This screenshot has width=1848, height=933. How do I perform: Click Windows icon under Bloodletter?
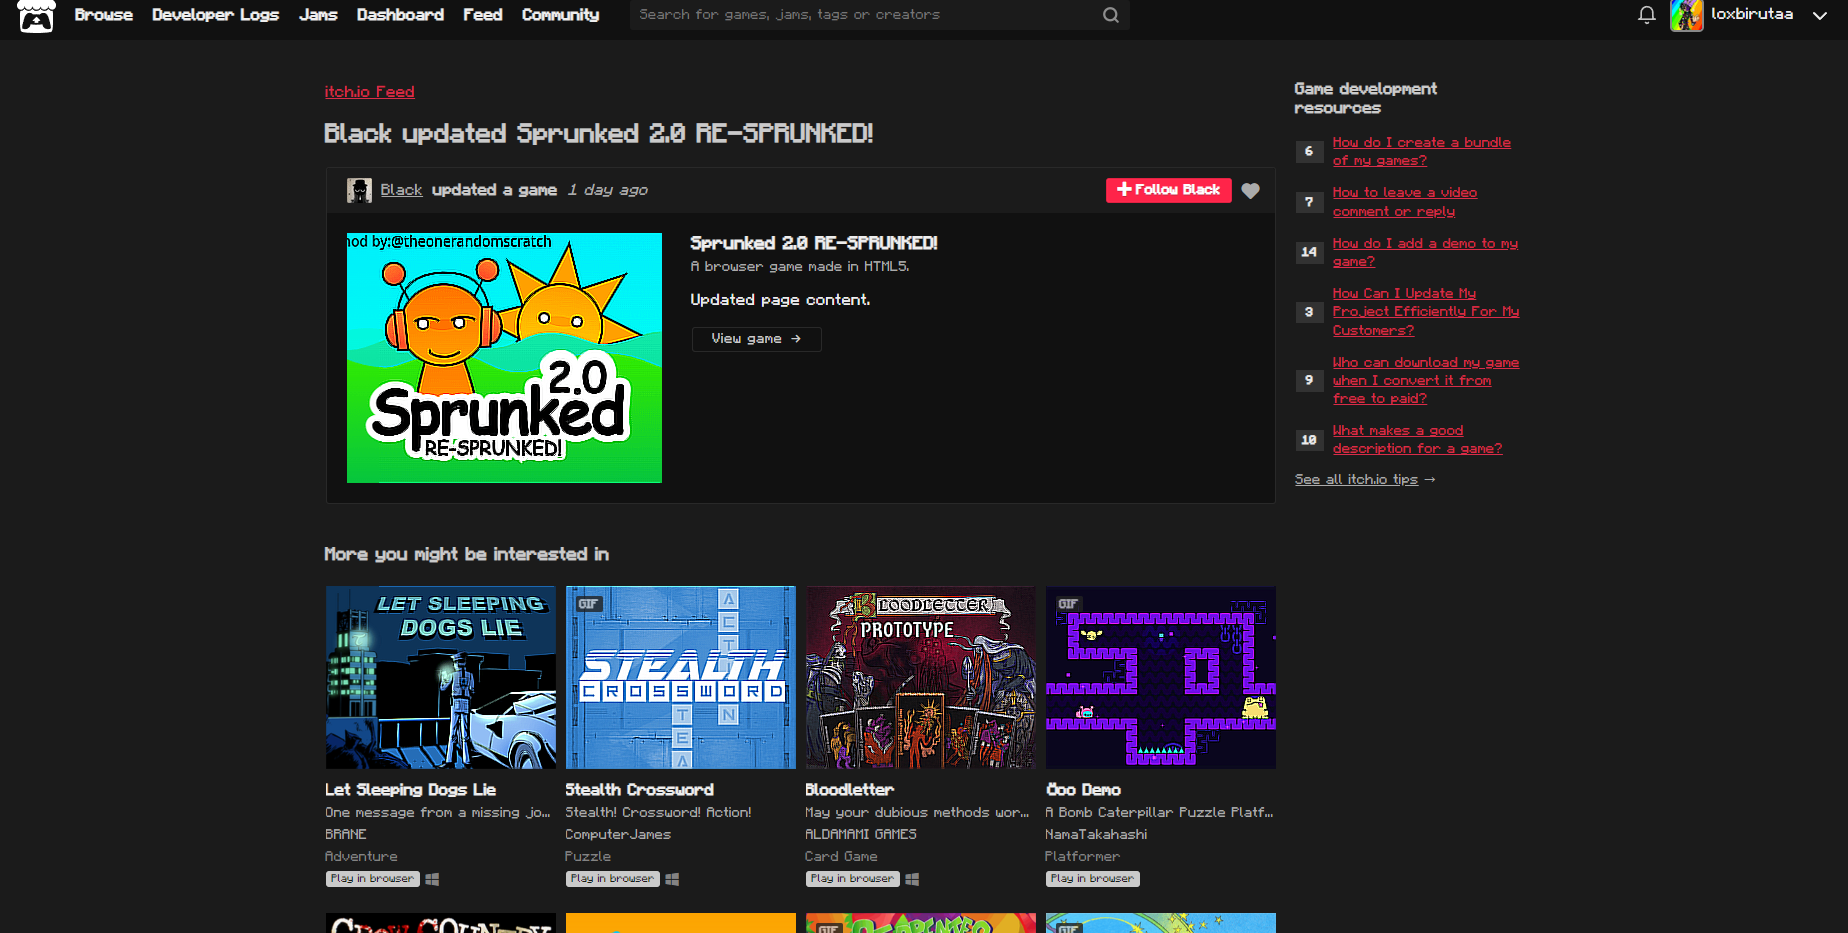tap(912, 879)
